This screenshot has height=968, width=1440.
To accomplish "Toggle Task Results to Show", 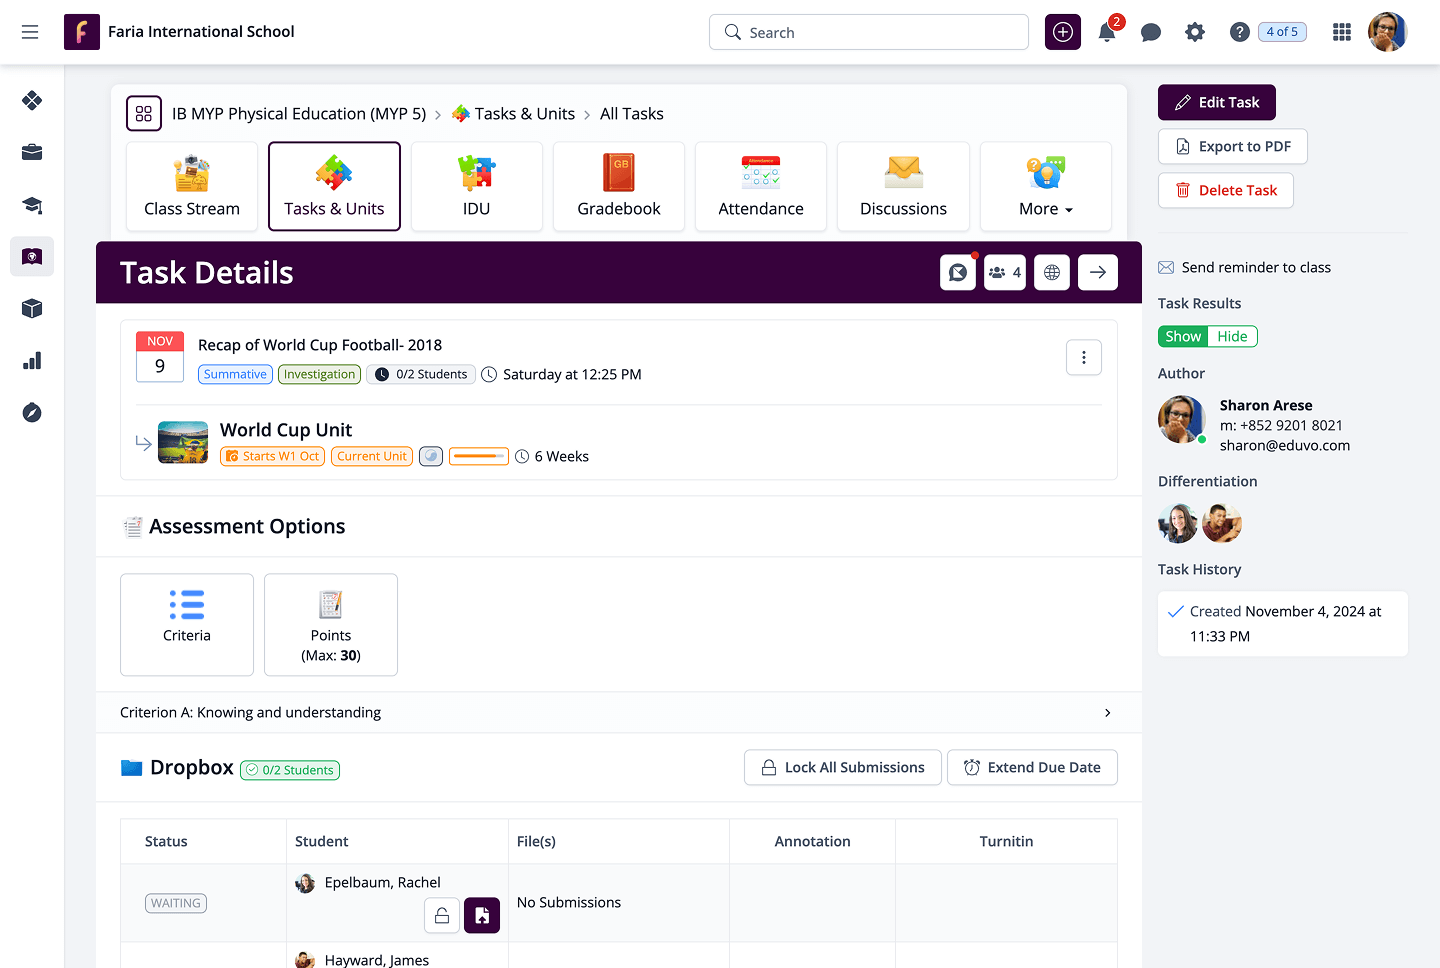I will pos(1183,336).
